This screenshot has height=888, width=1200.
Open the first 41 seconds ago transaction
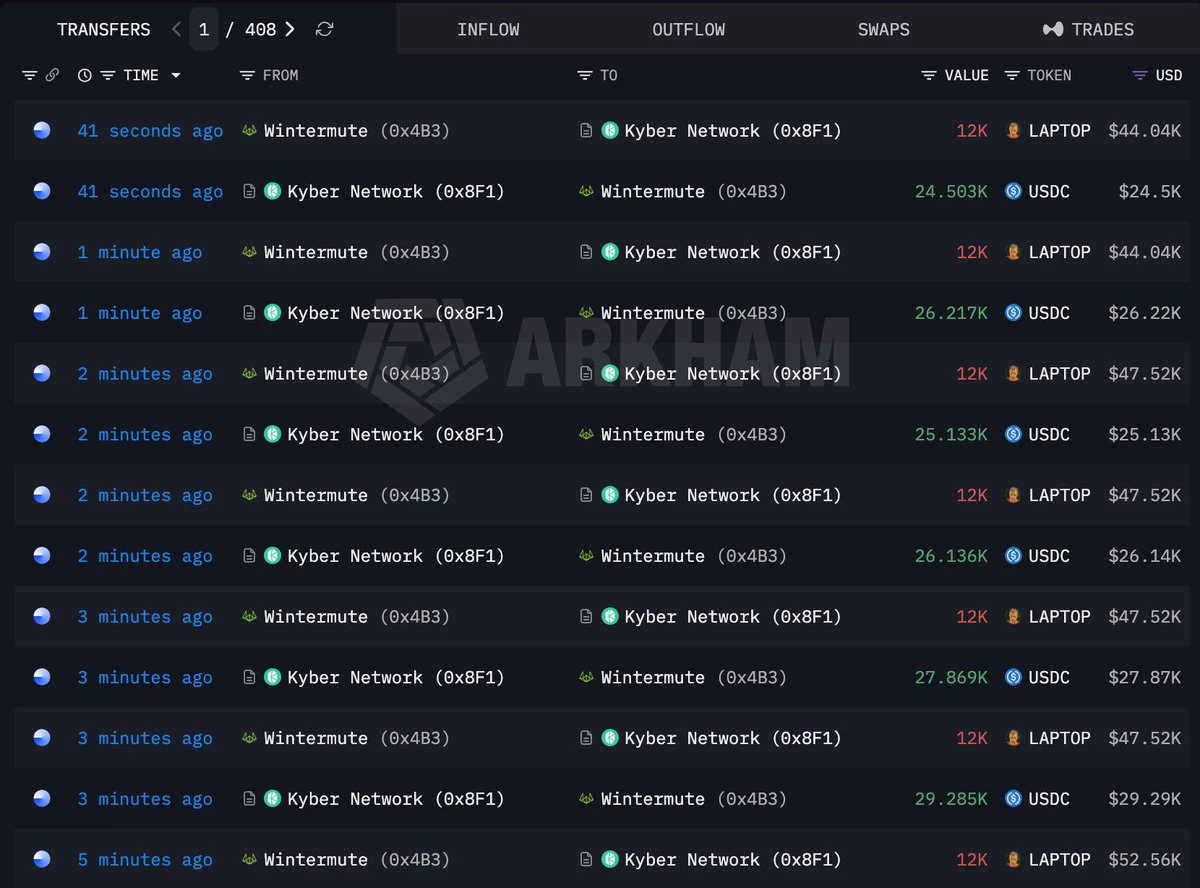(150, 131)
